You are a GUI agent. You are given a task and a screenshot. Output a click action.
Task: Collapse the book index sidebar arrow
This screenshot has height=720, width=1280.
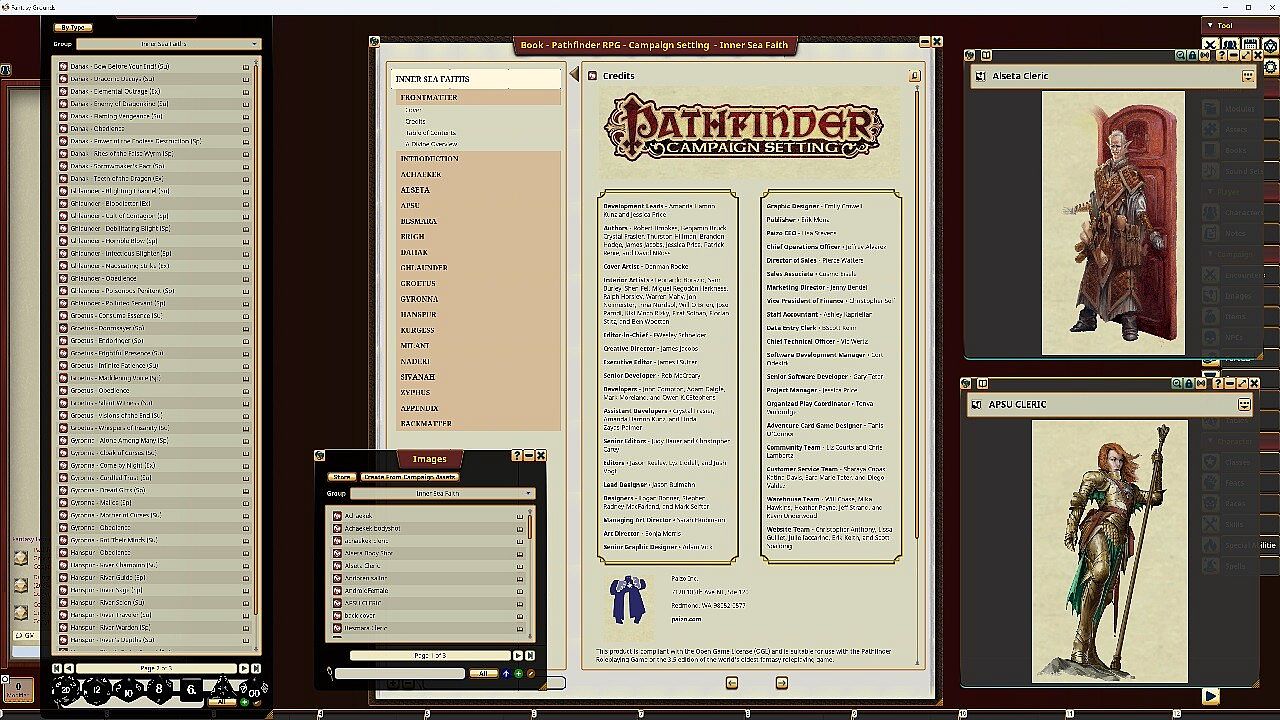pos(574,75)
